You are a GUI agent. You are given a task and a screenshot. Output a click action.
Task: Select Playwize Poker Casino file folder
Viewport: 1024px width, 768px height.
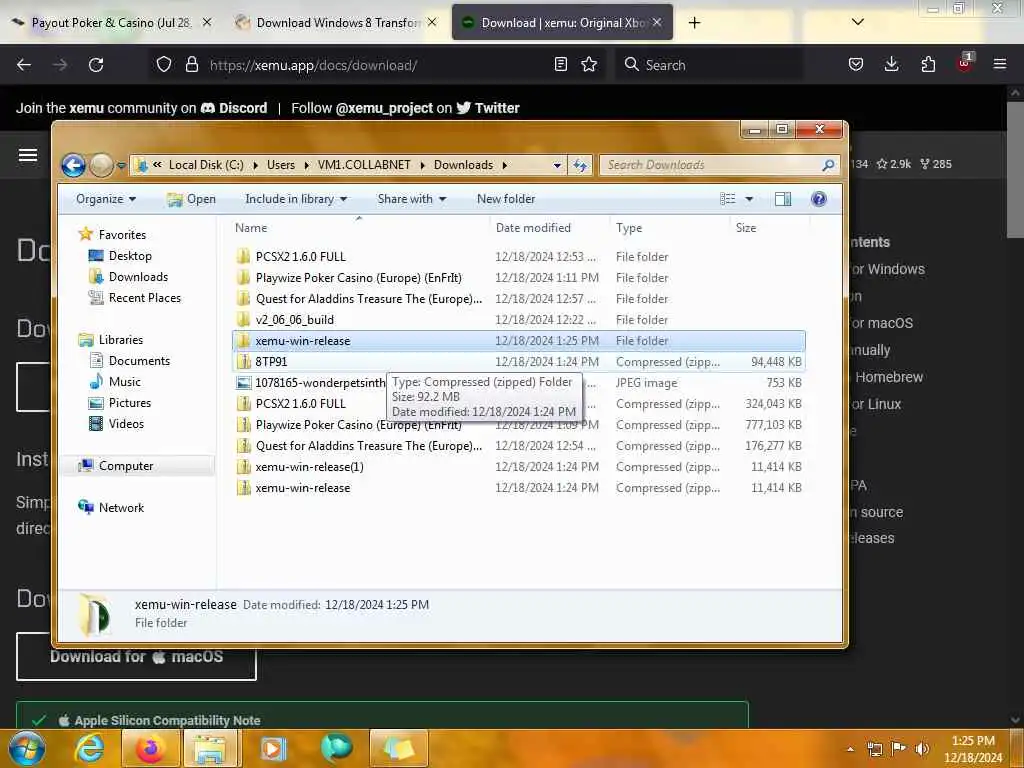pyautogui.click(x=519, y=278)
